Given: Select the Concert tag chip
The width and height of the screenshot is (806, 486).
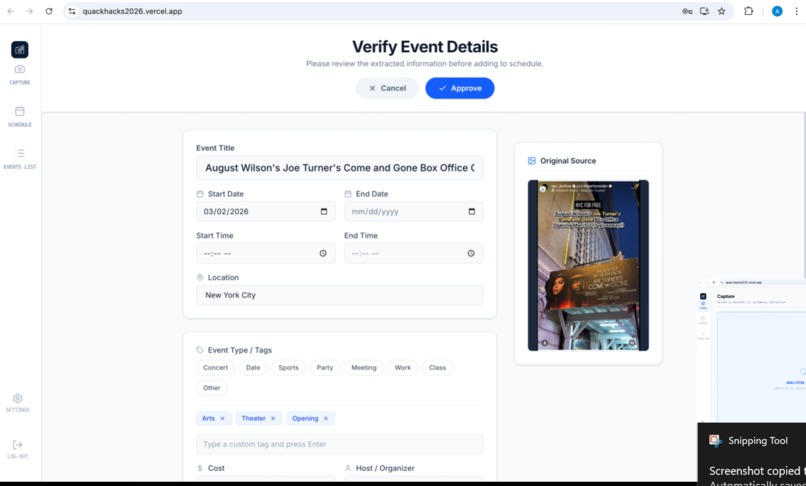Looking at the screenshot, I should click(x=215, y=368).
